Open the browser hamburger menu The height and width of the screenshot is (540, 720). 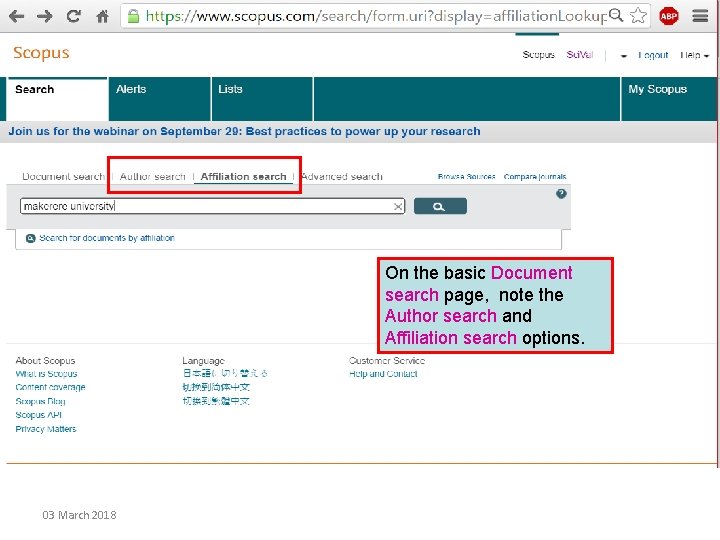700,17
